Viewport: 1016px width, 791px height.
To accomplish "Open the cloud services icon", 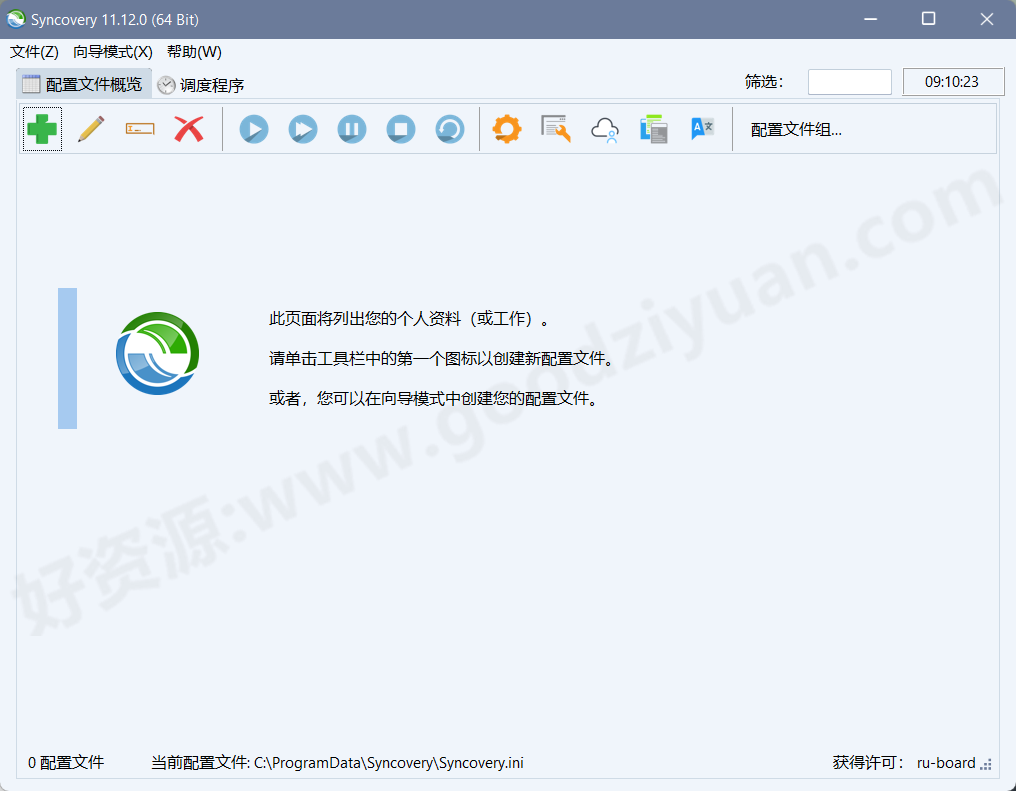I will (604, 129).
